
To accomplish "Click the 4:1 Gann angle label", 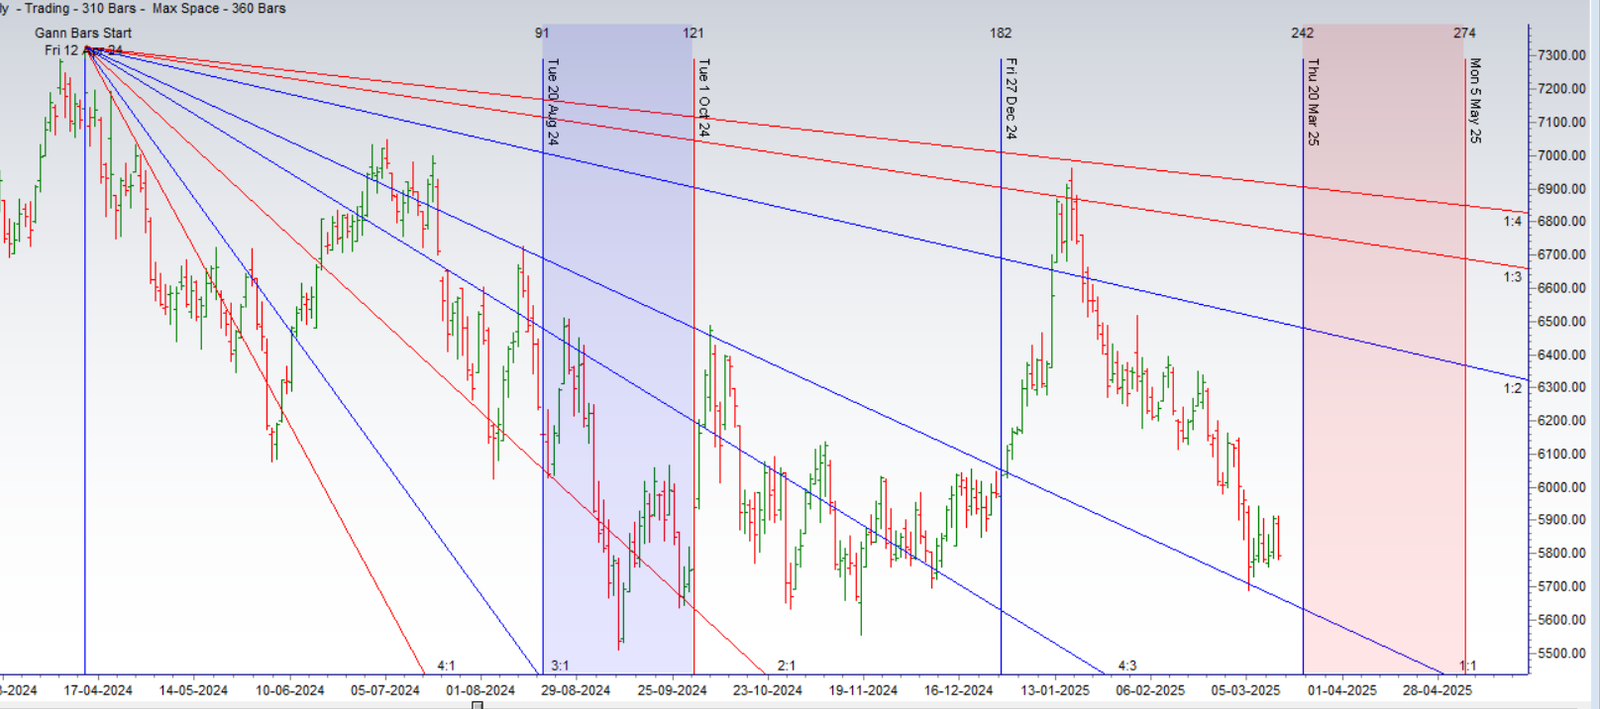I will click(x=446, y=665).
